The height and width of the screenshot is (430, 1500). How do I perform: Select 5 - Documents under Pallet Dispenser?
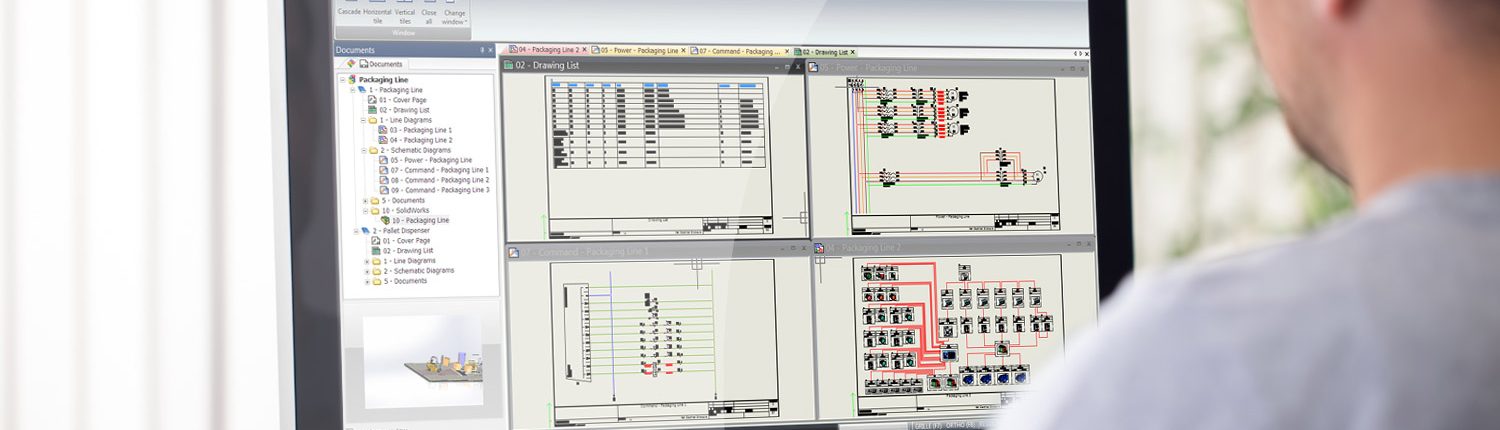point(407,281)
